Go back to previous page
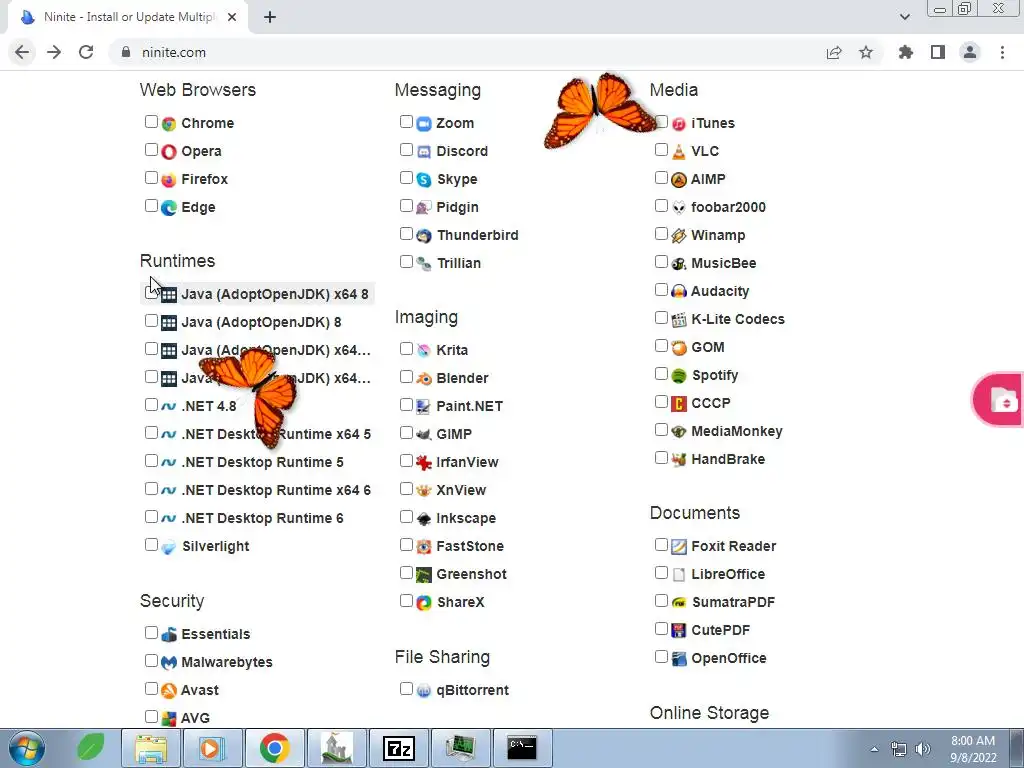This screenshot has width=1024, height=768. pyautogui.click(x=22, y=52)
